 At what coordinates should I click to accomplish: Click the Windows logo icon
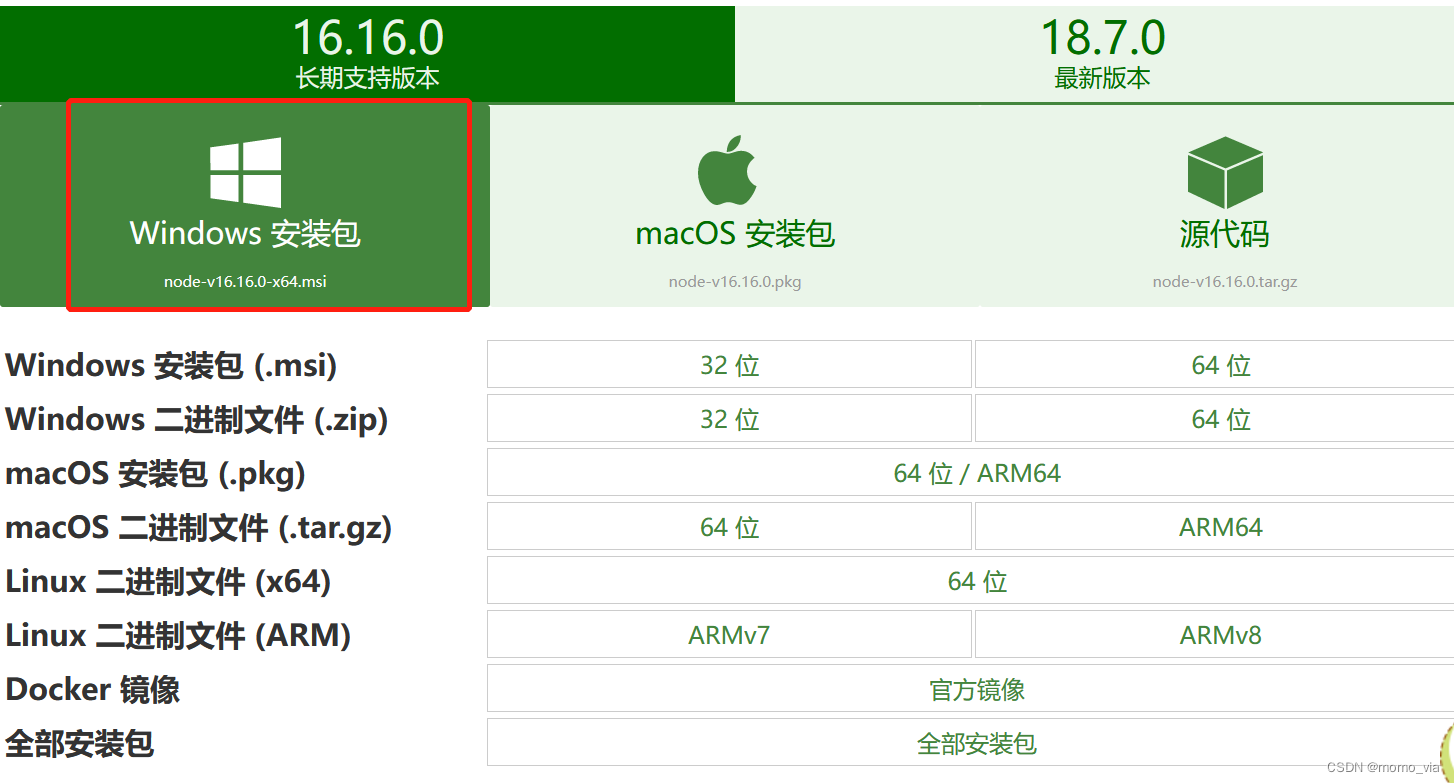pos(245,172)
